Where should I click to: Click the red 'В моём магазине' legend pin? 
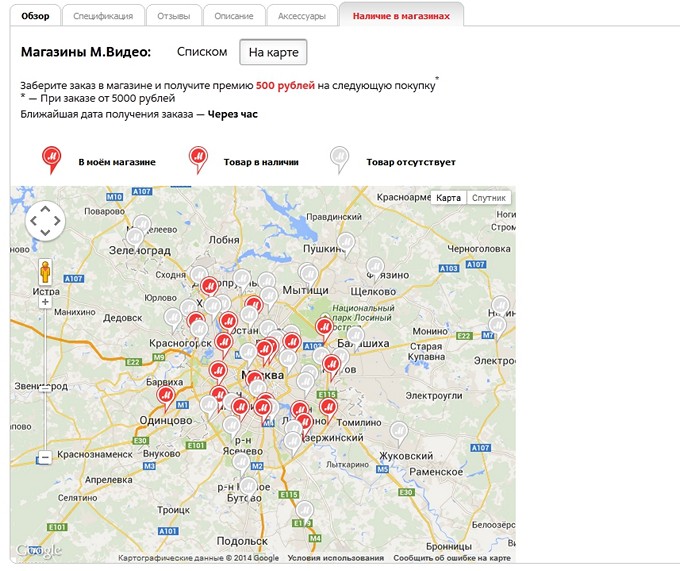point(51,159)
